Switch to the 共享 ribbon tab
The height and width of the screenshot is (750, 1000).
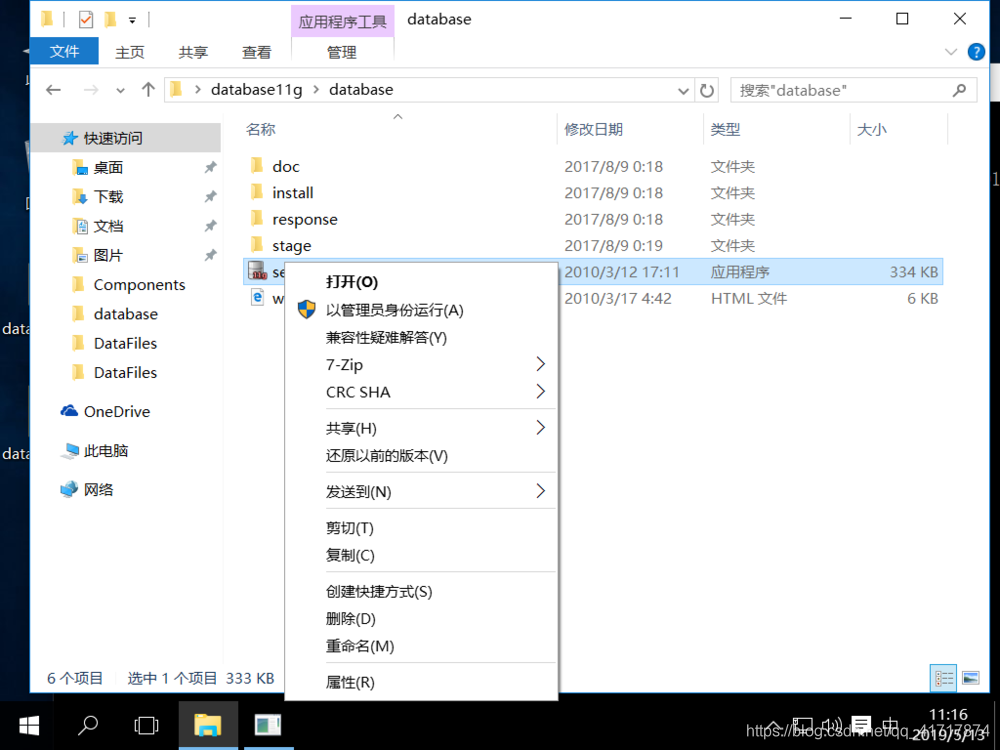(193, 52)
